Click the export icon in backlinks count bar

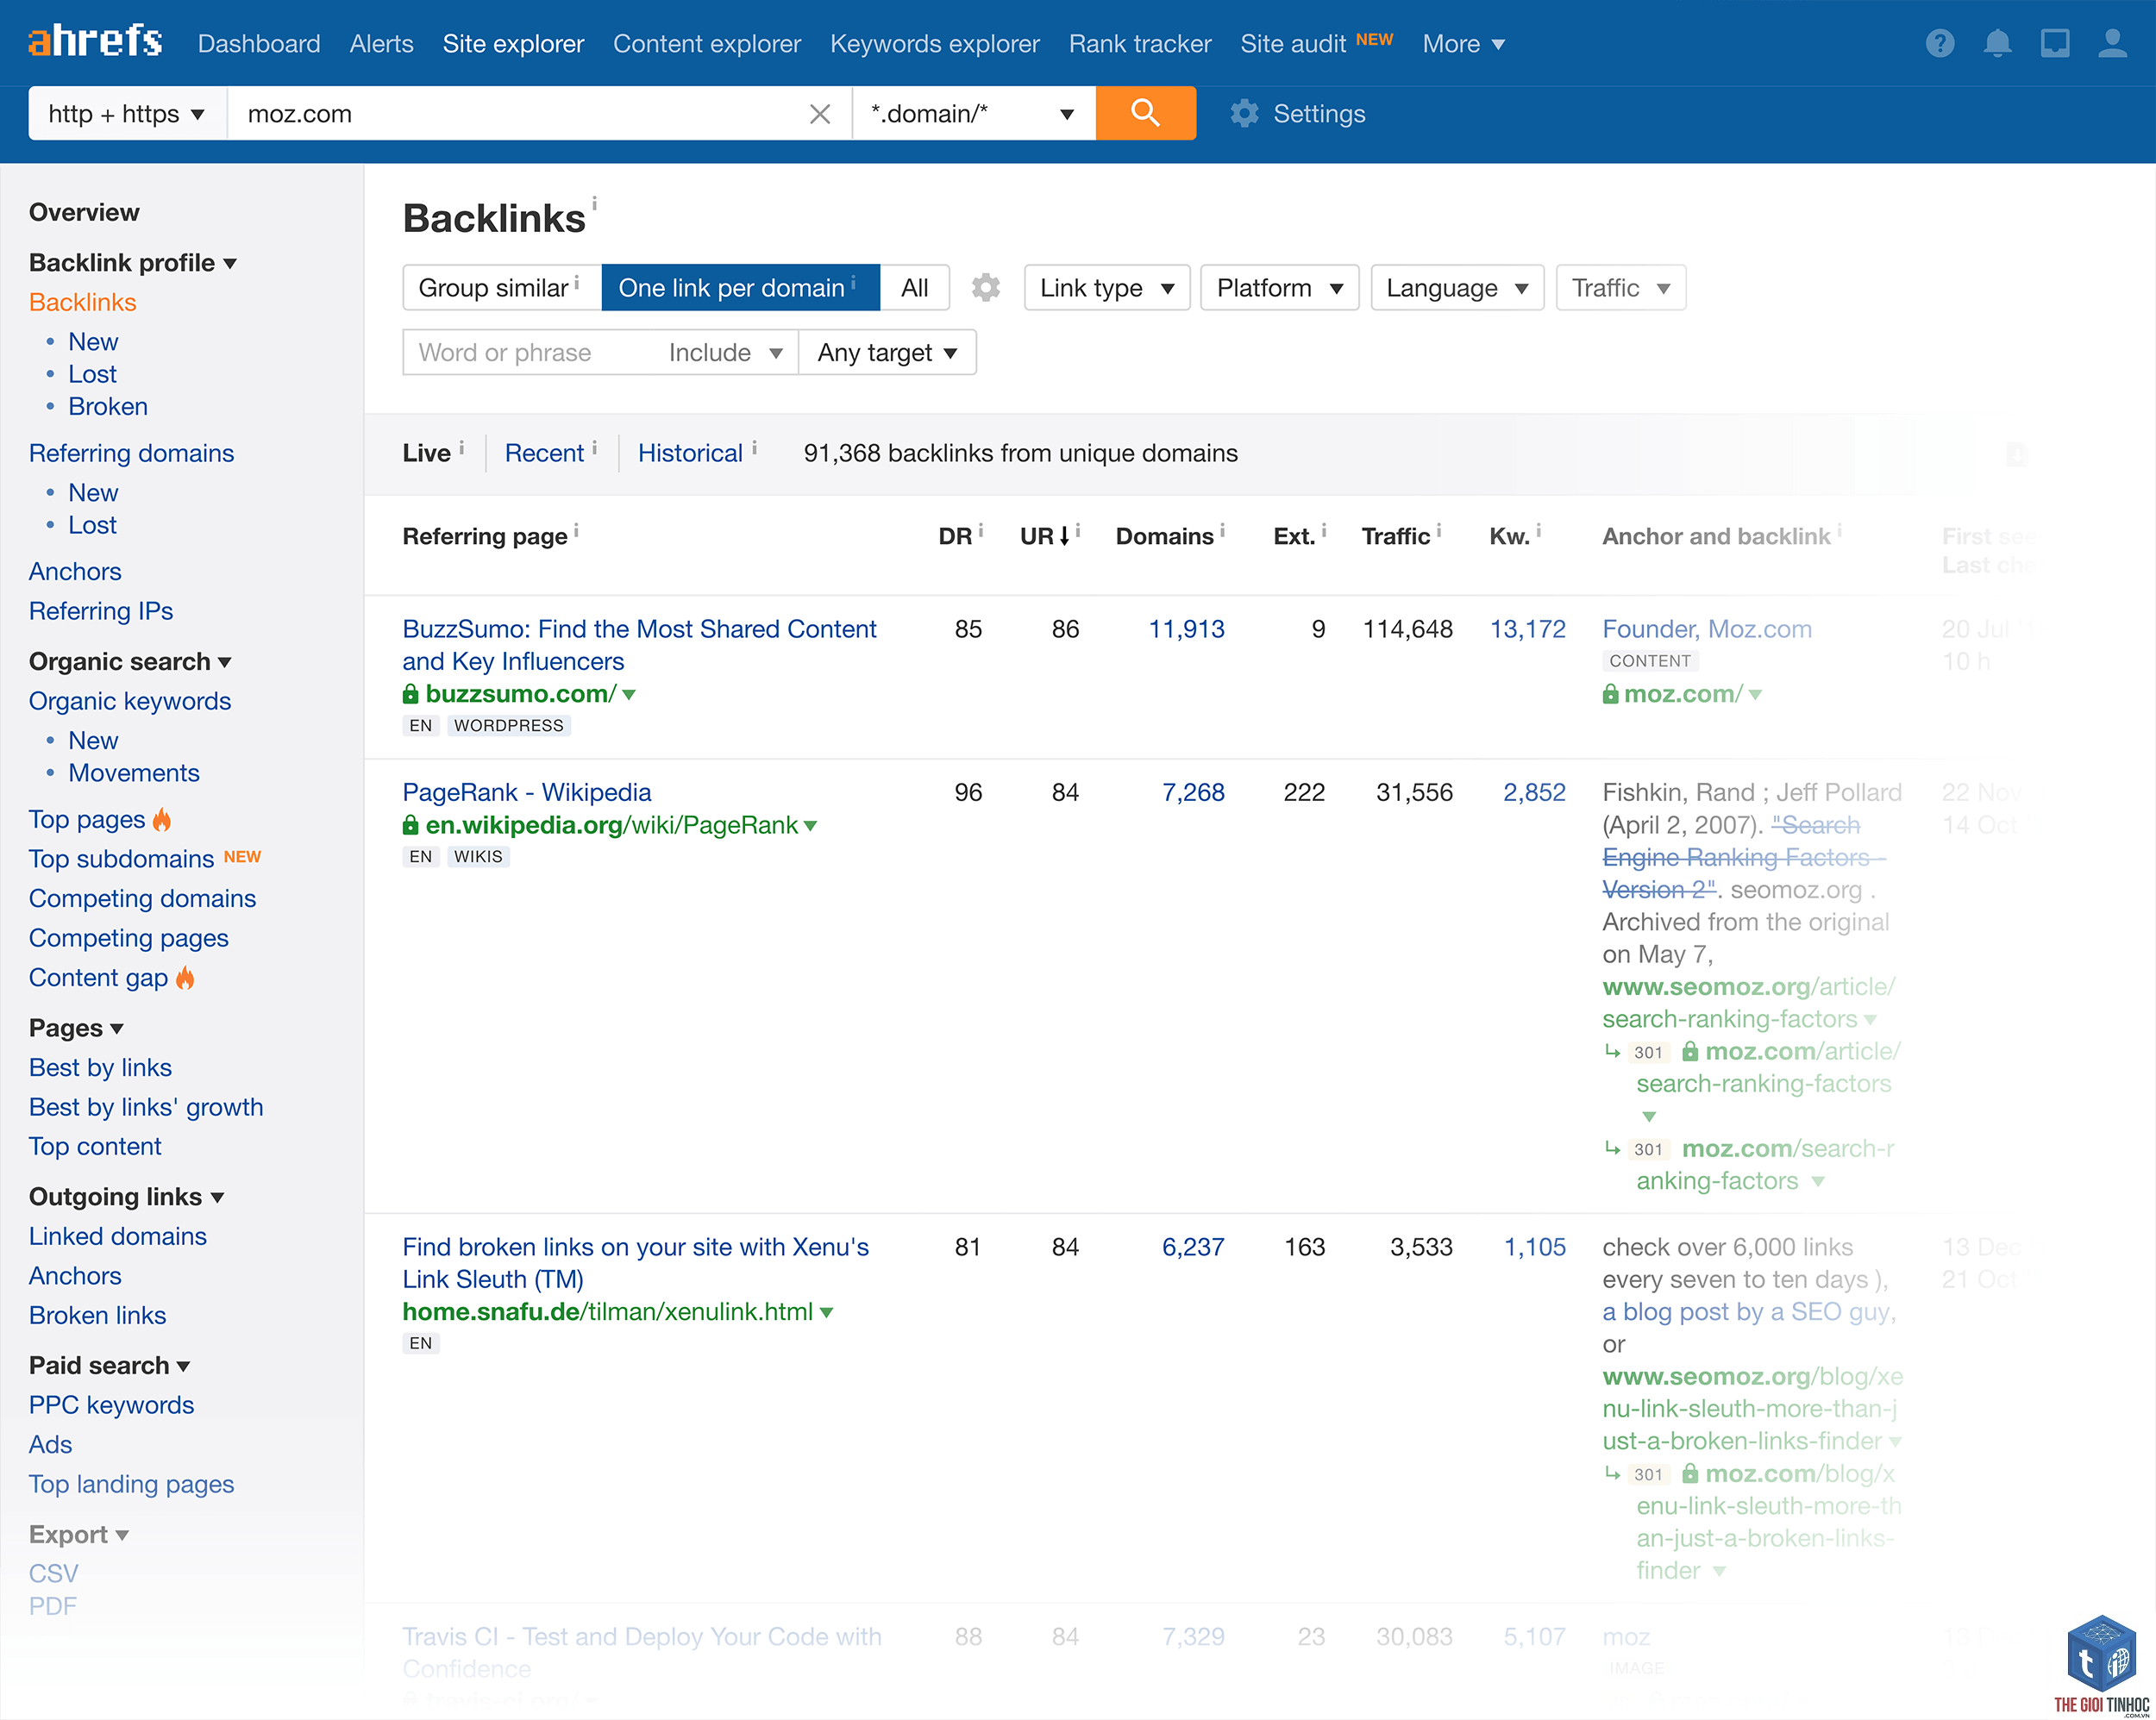click(x=2016, y=454)
